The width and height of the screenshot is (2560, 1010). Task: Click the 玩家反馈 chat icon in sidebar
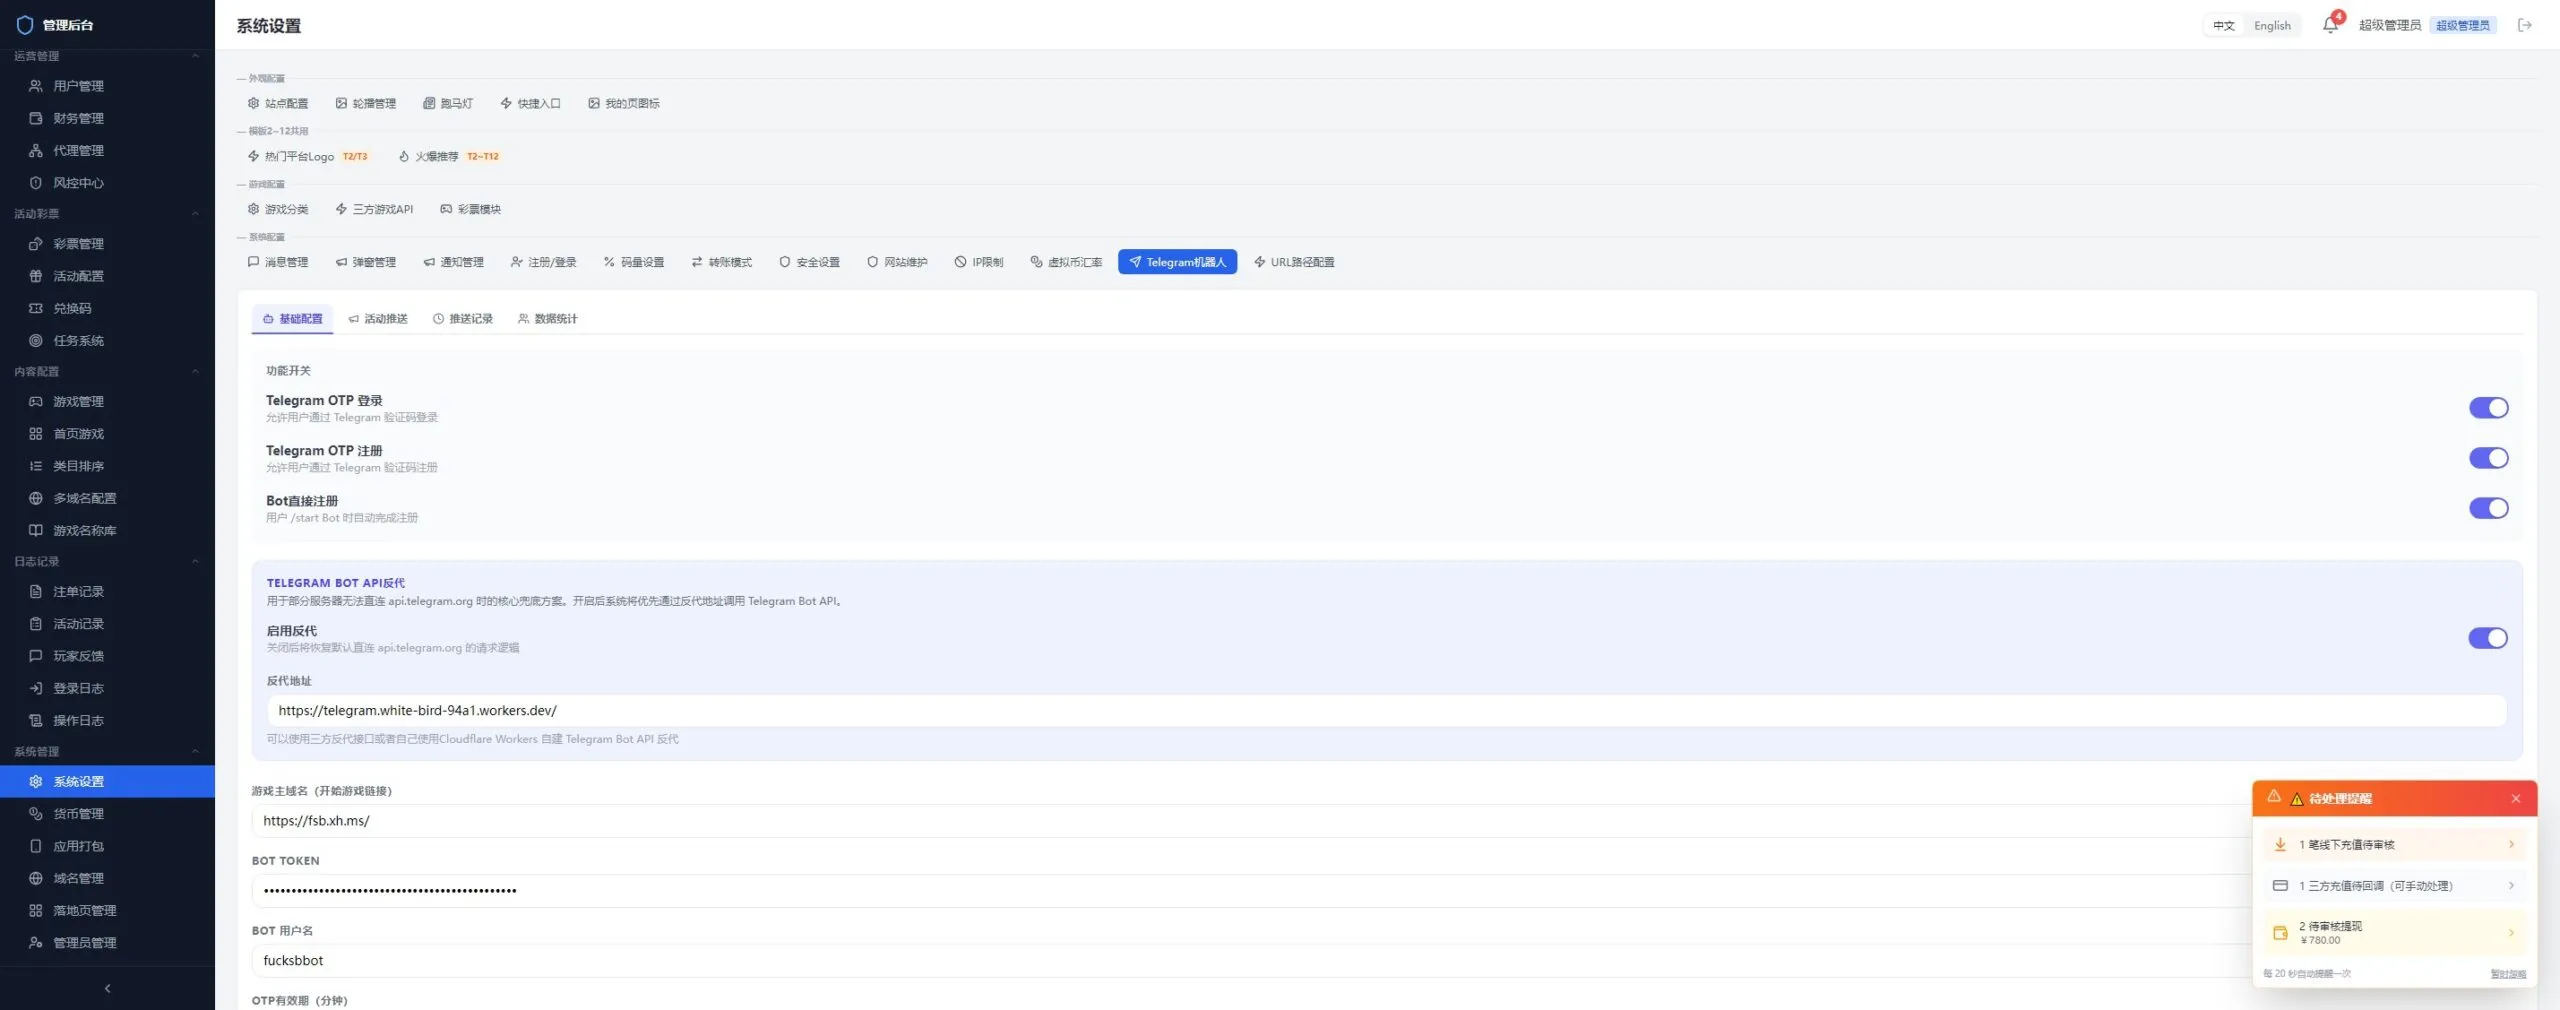(x=36, y=656)
